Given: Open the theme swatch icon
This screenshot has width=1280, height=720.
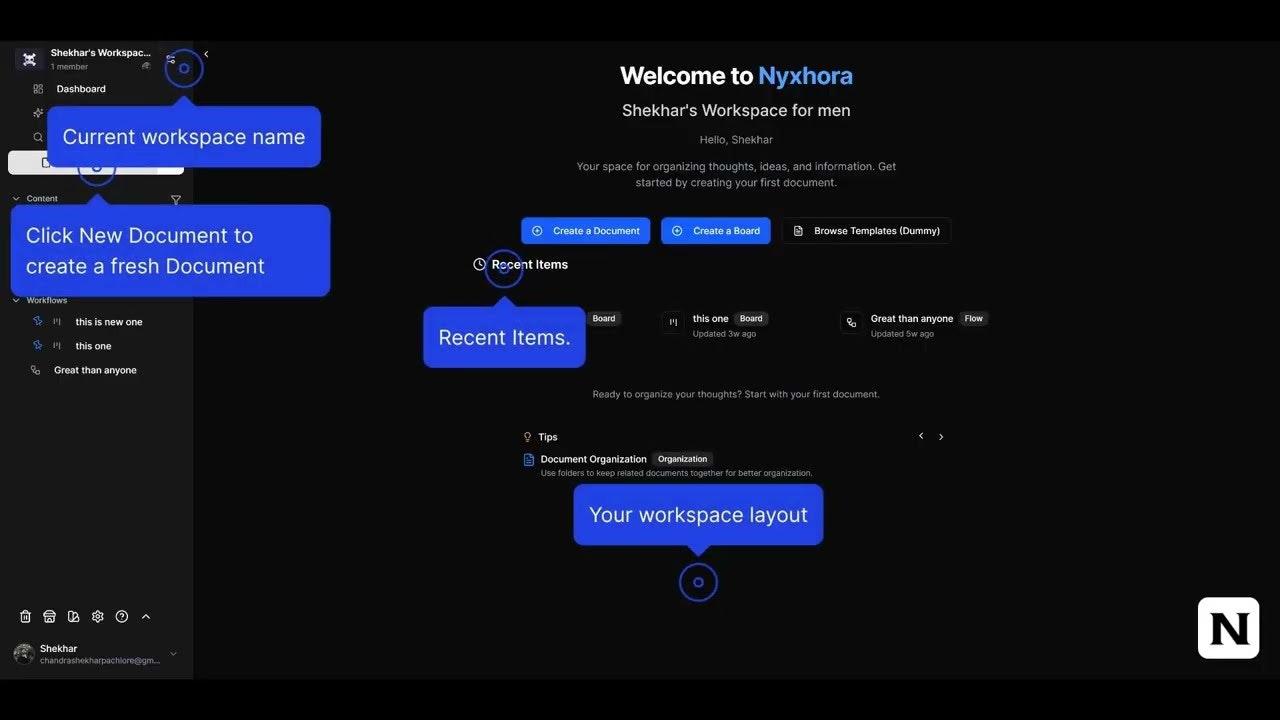Looking at the screenshot, I should pos(73,617).
